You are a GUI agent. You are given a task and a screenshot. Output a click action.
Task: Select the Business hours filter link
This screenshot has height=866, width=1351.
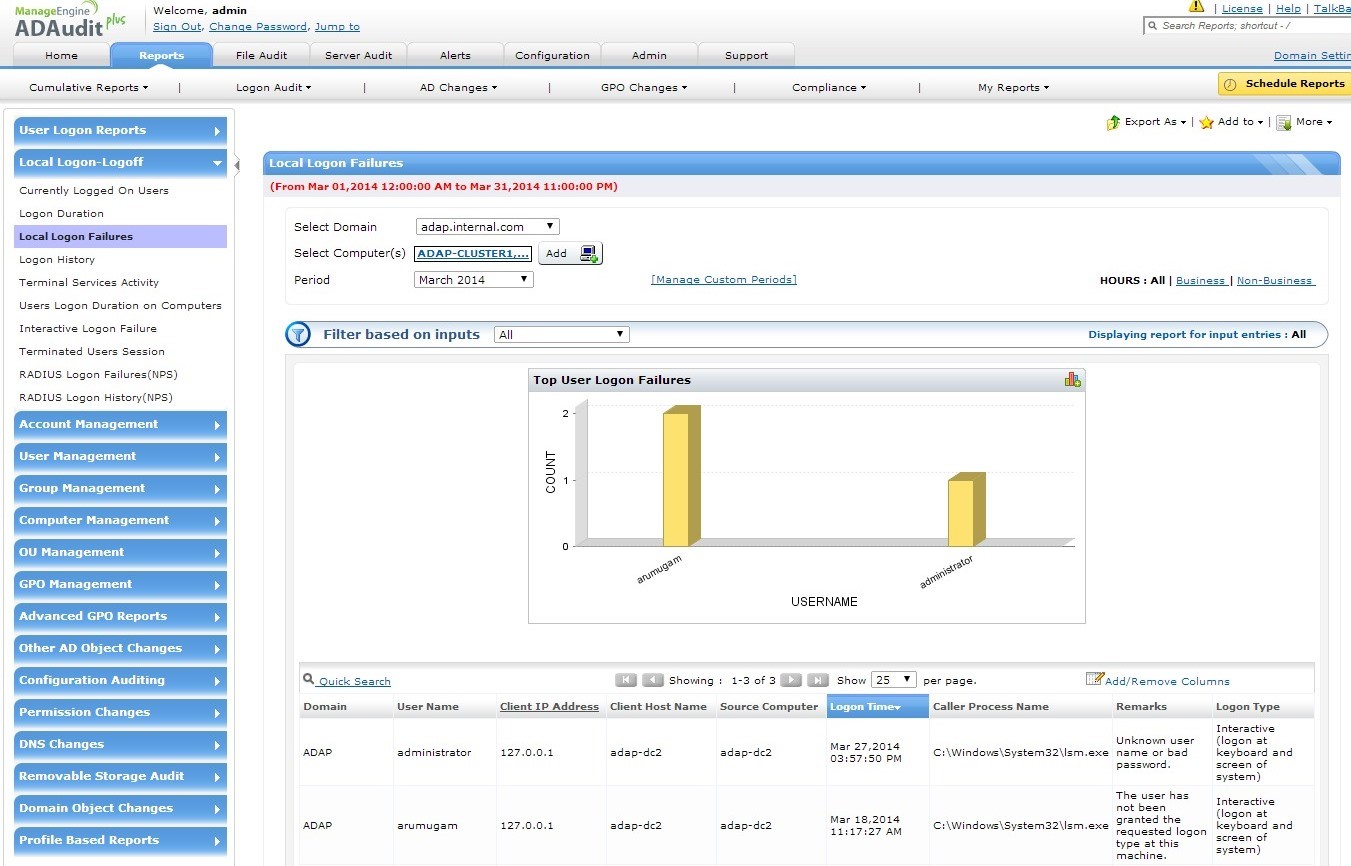click(1200, 281)
